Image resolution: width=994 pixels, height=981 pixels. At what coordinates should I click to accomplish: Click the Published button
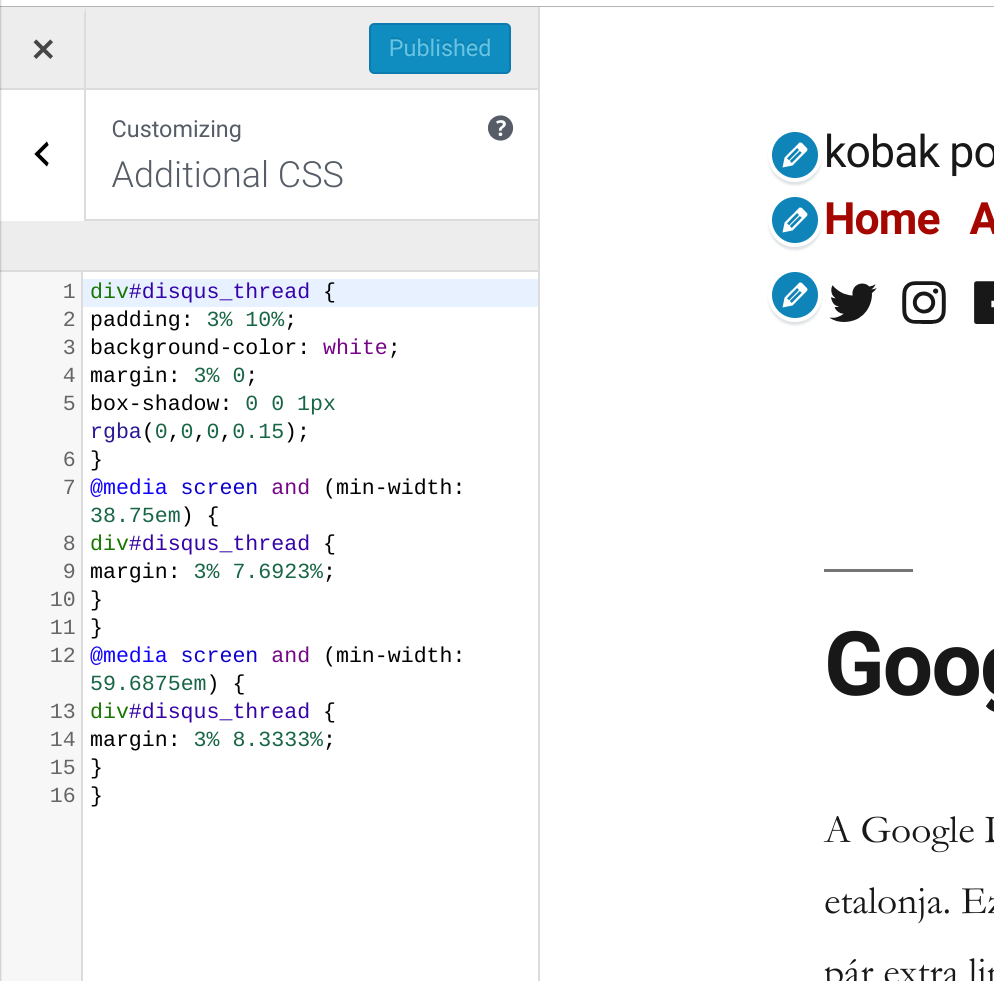click(x=439, y=48)
